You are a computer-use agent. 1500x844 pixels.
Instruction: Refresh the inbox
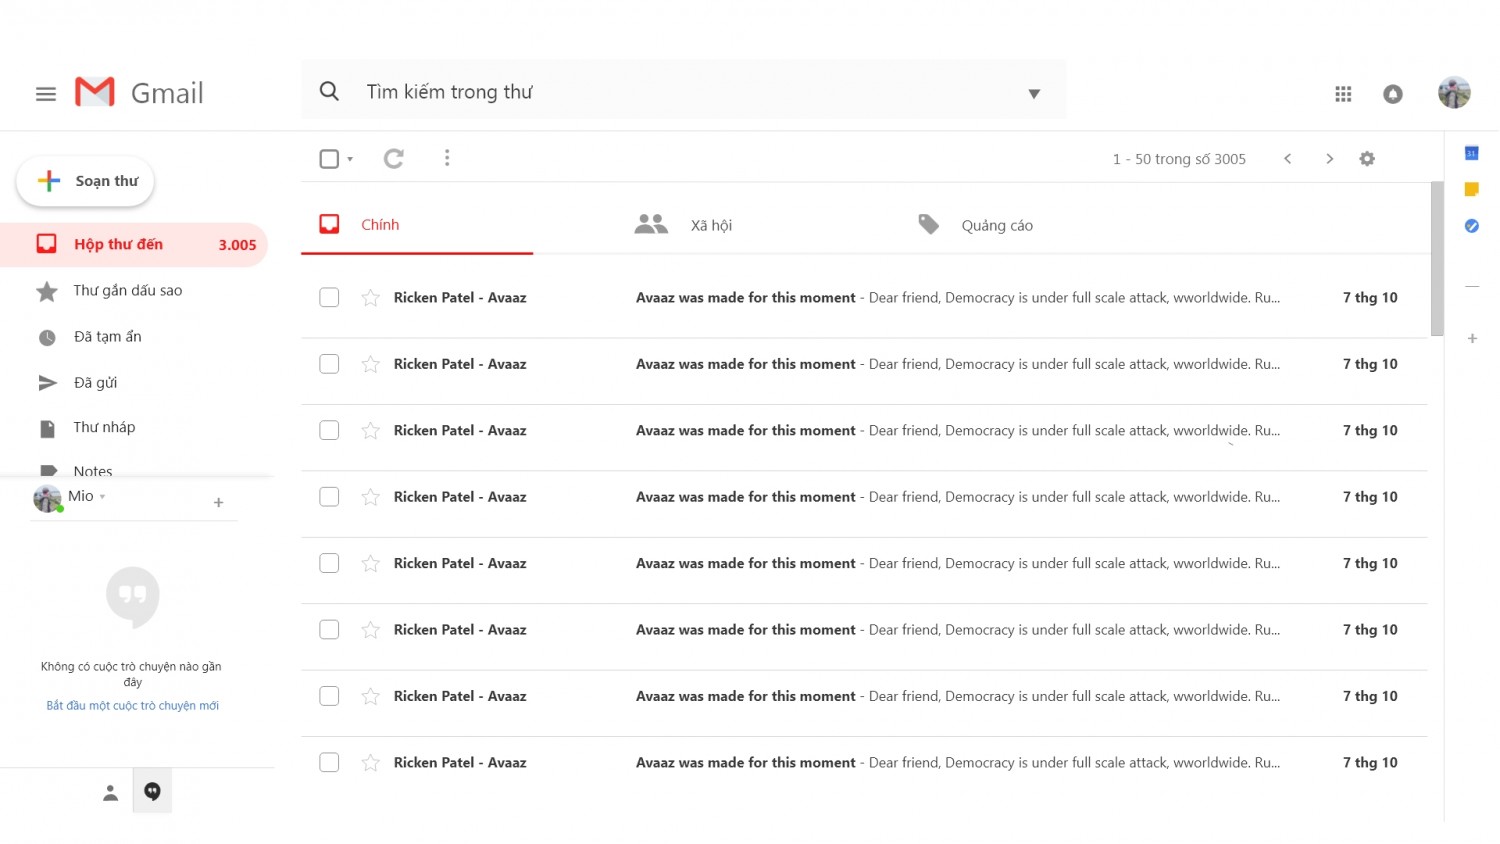[x=394, y=158]
